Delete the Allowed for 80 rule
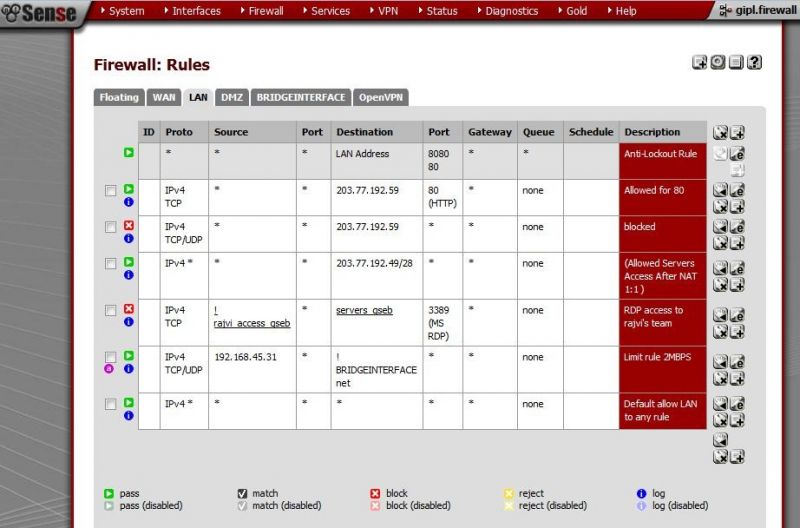800x528 pixels. pos(720,207)
